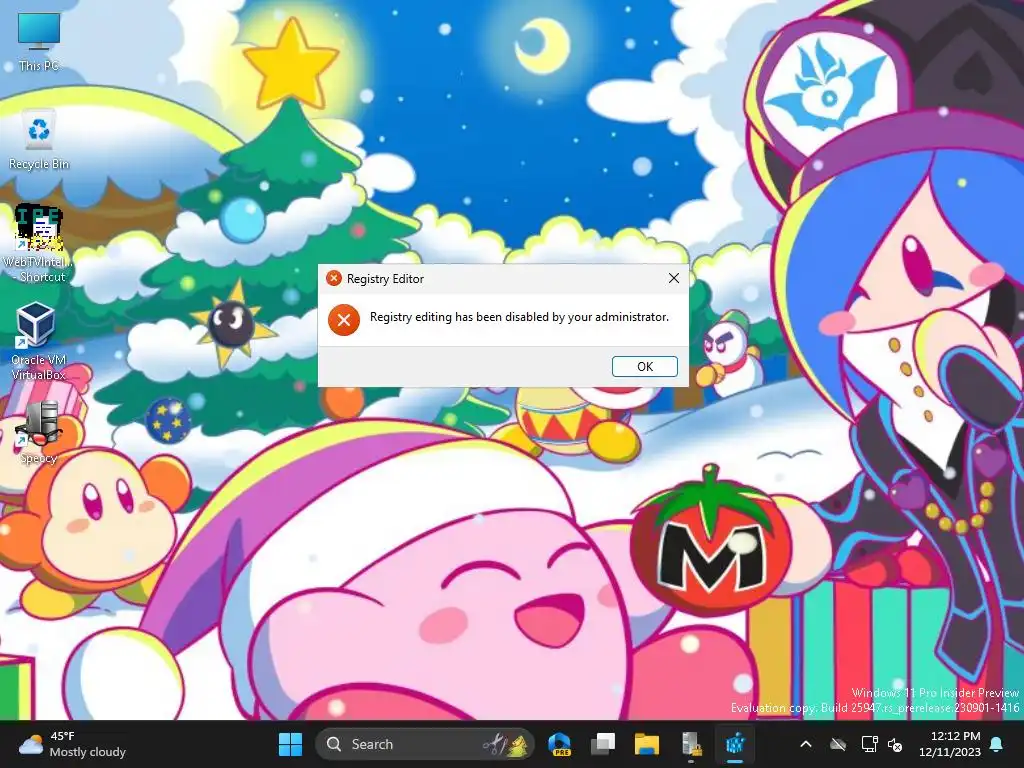The width and height of the screenshot is (1024, 768).
Task: Click the red error icon in dialog
Action: (344, 320)
